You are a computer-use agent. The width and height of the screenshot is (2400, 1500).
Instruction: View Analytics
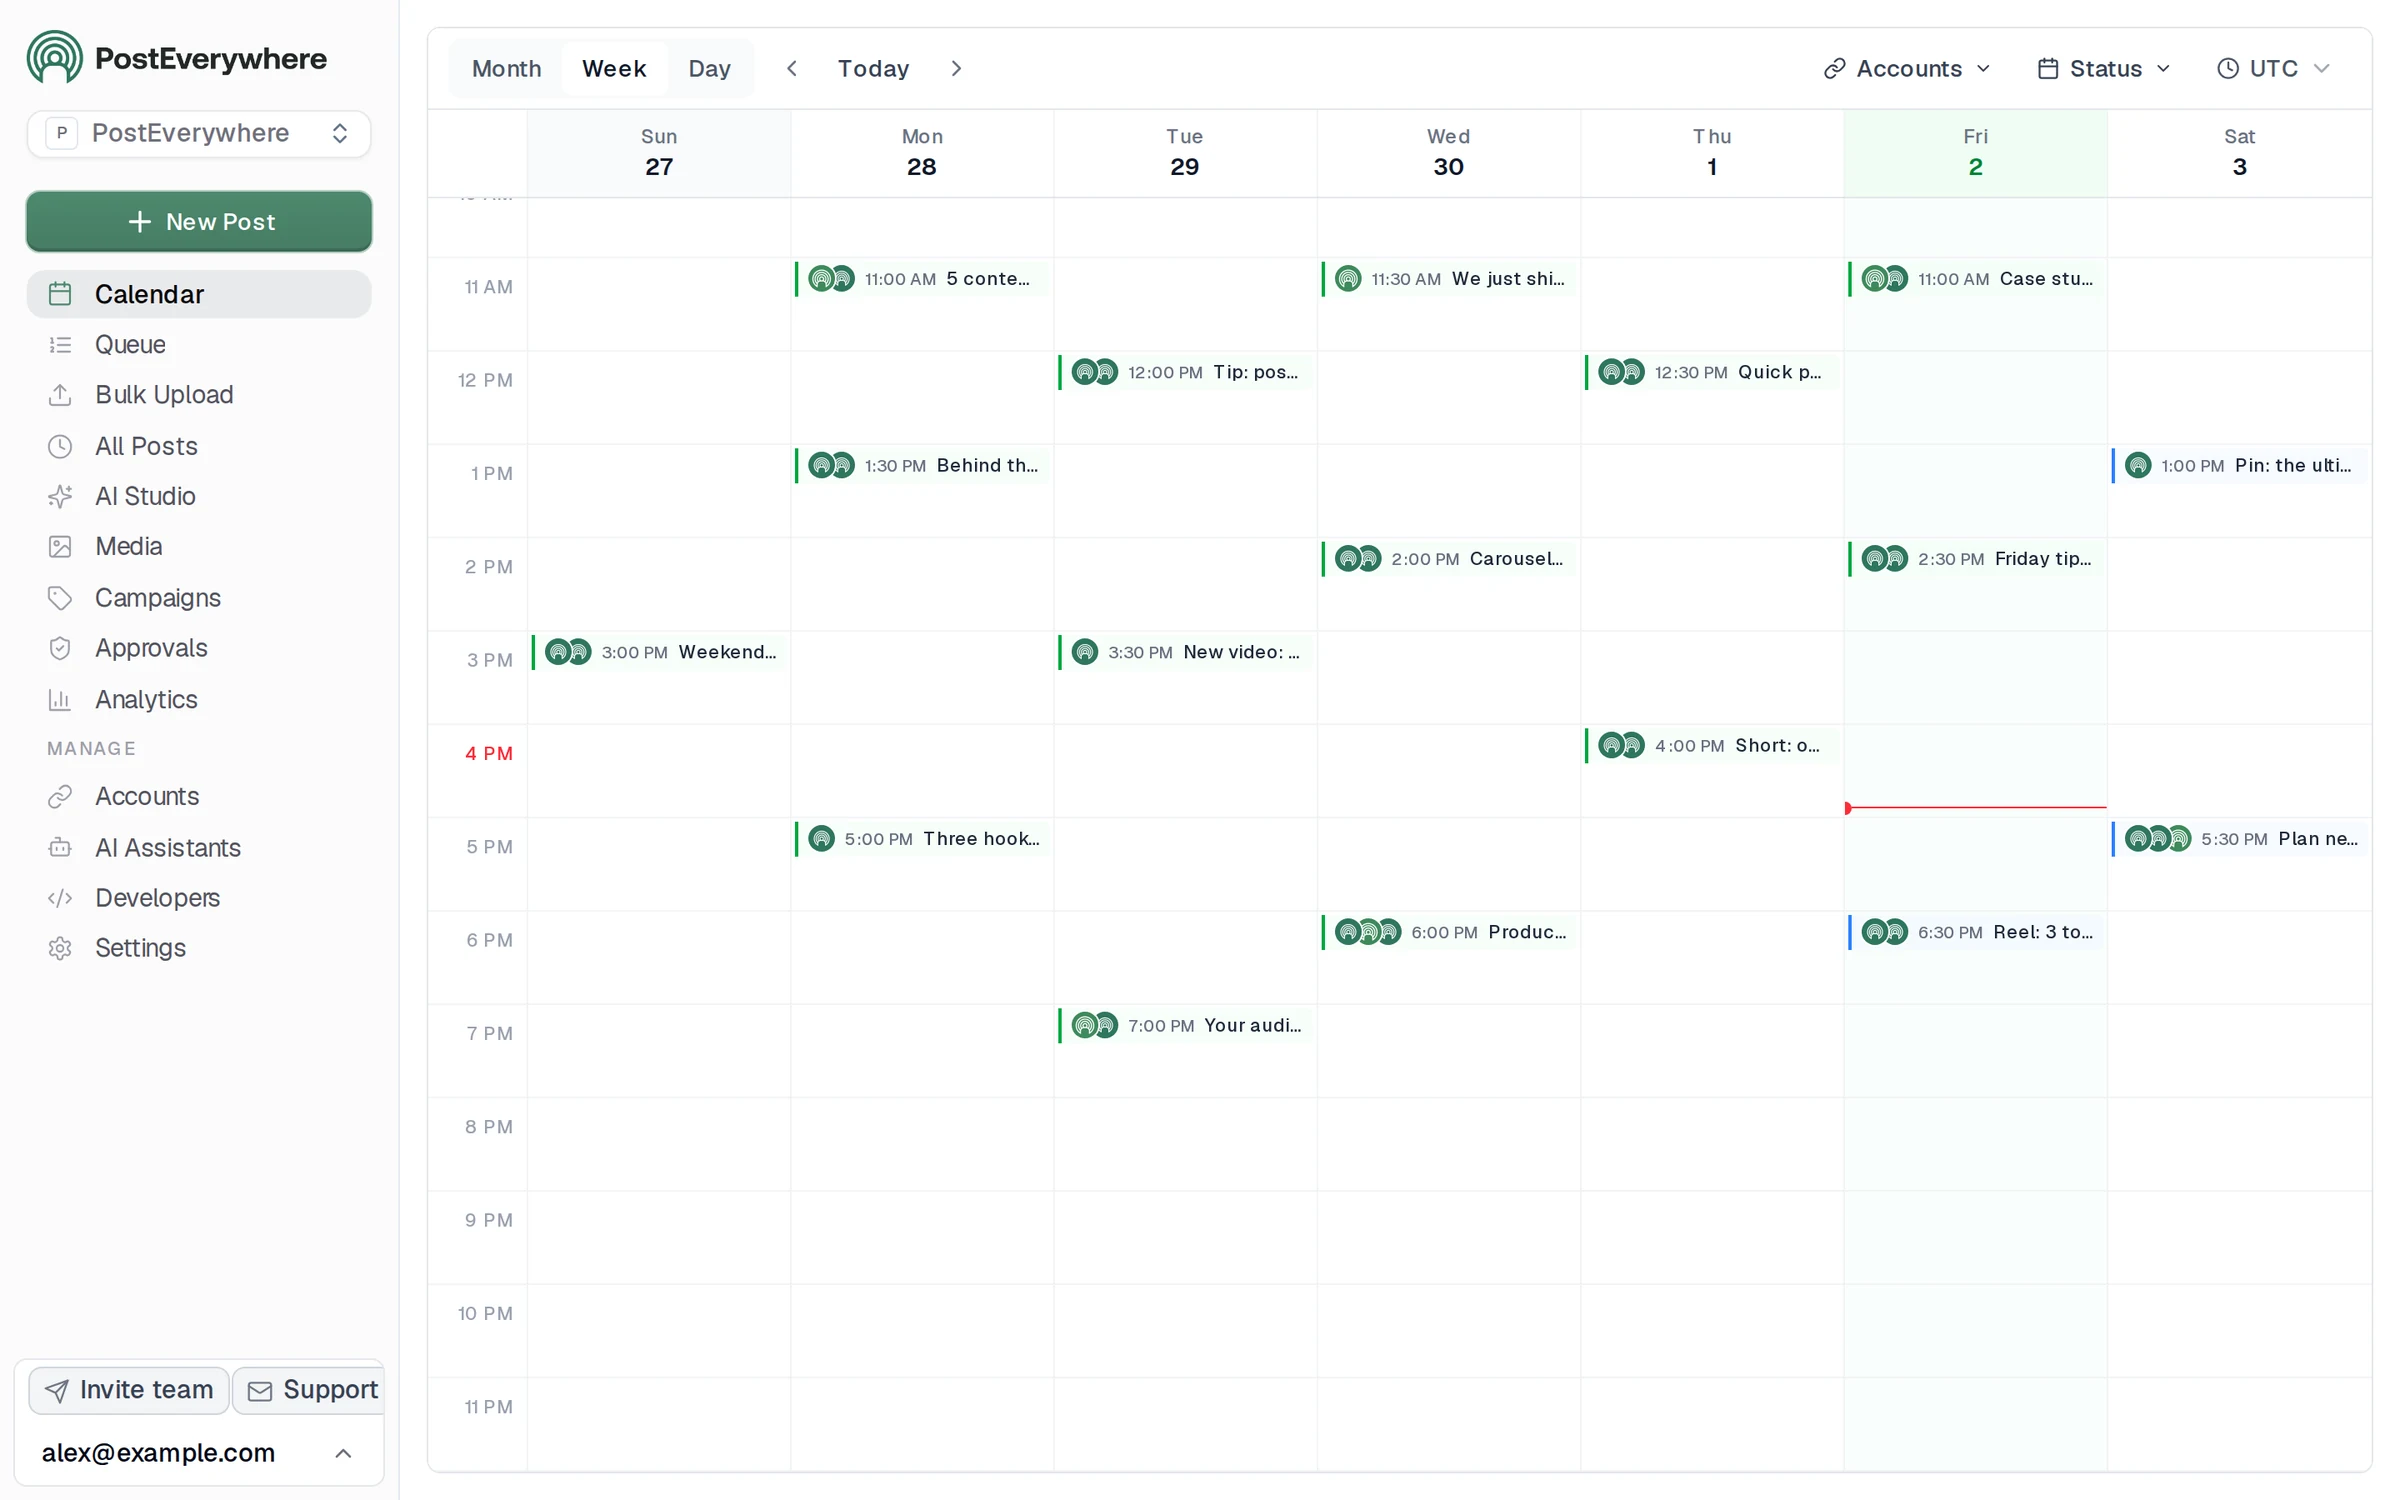pos(199,698)
